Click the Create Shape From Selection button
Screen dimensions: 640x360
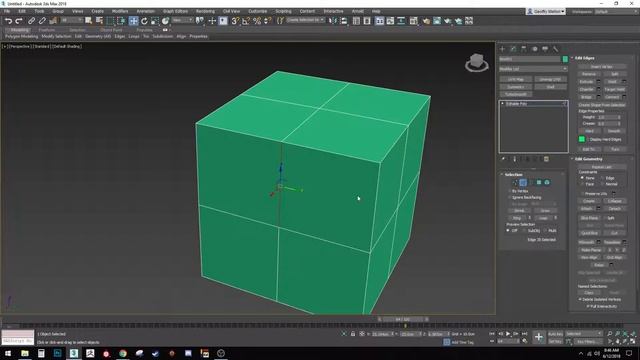[602, 105]
